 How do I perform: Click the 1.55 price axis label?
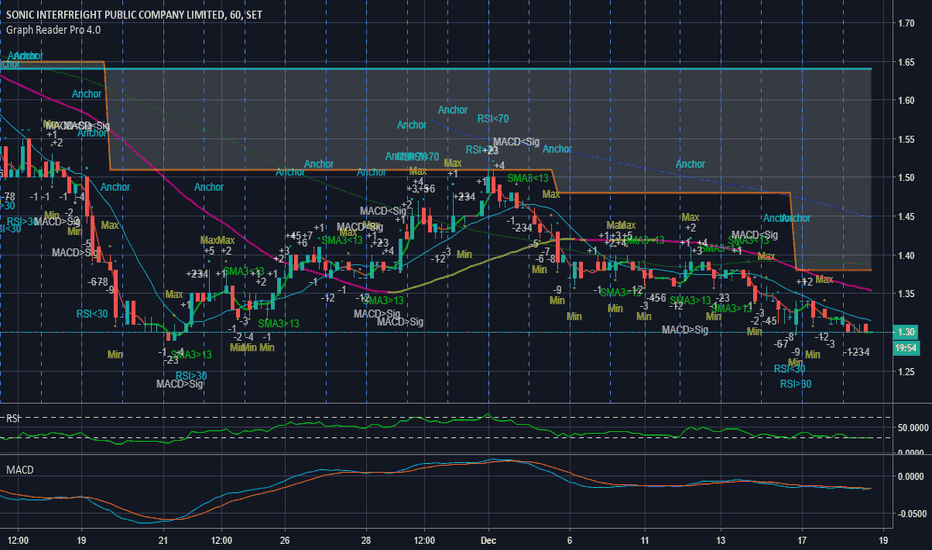pyautogui.click(x=906, y=139)
